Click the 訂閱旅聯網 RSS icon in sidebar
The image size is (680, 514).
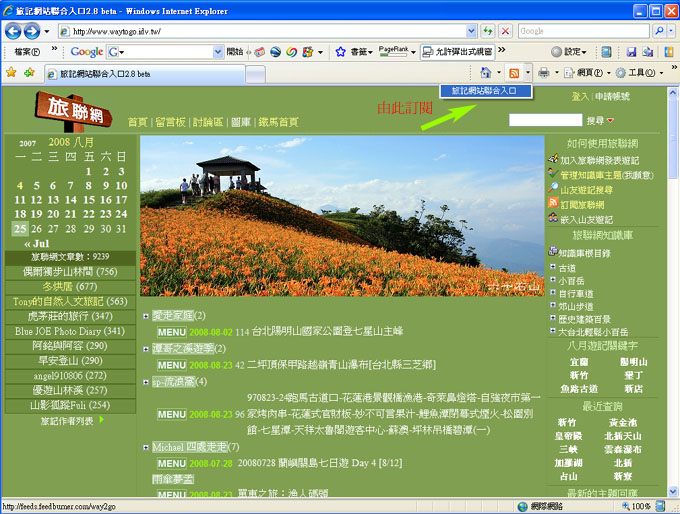click(552, 204)
